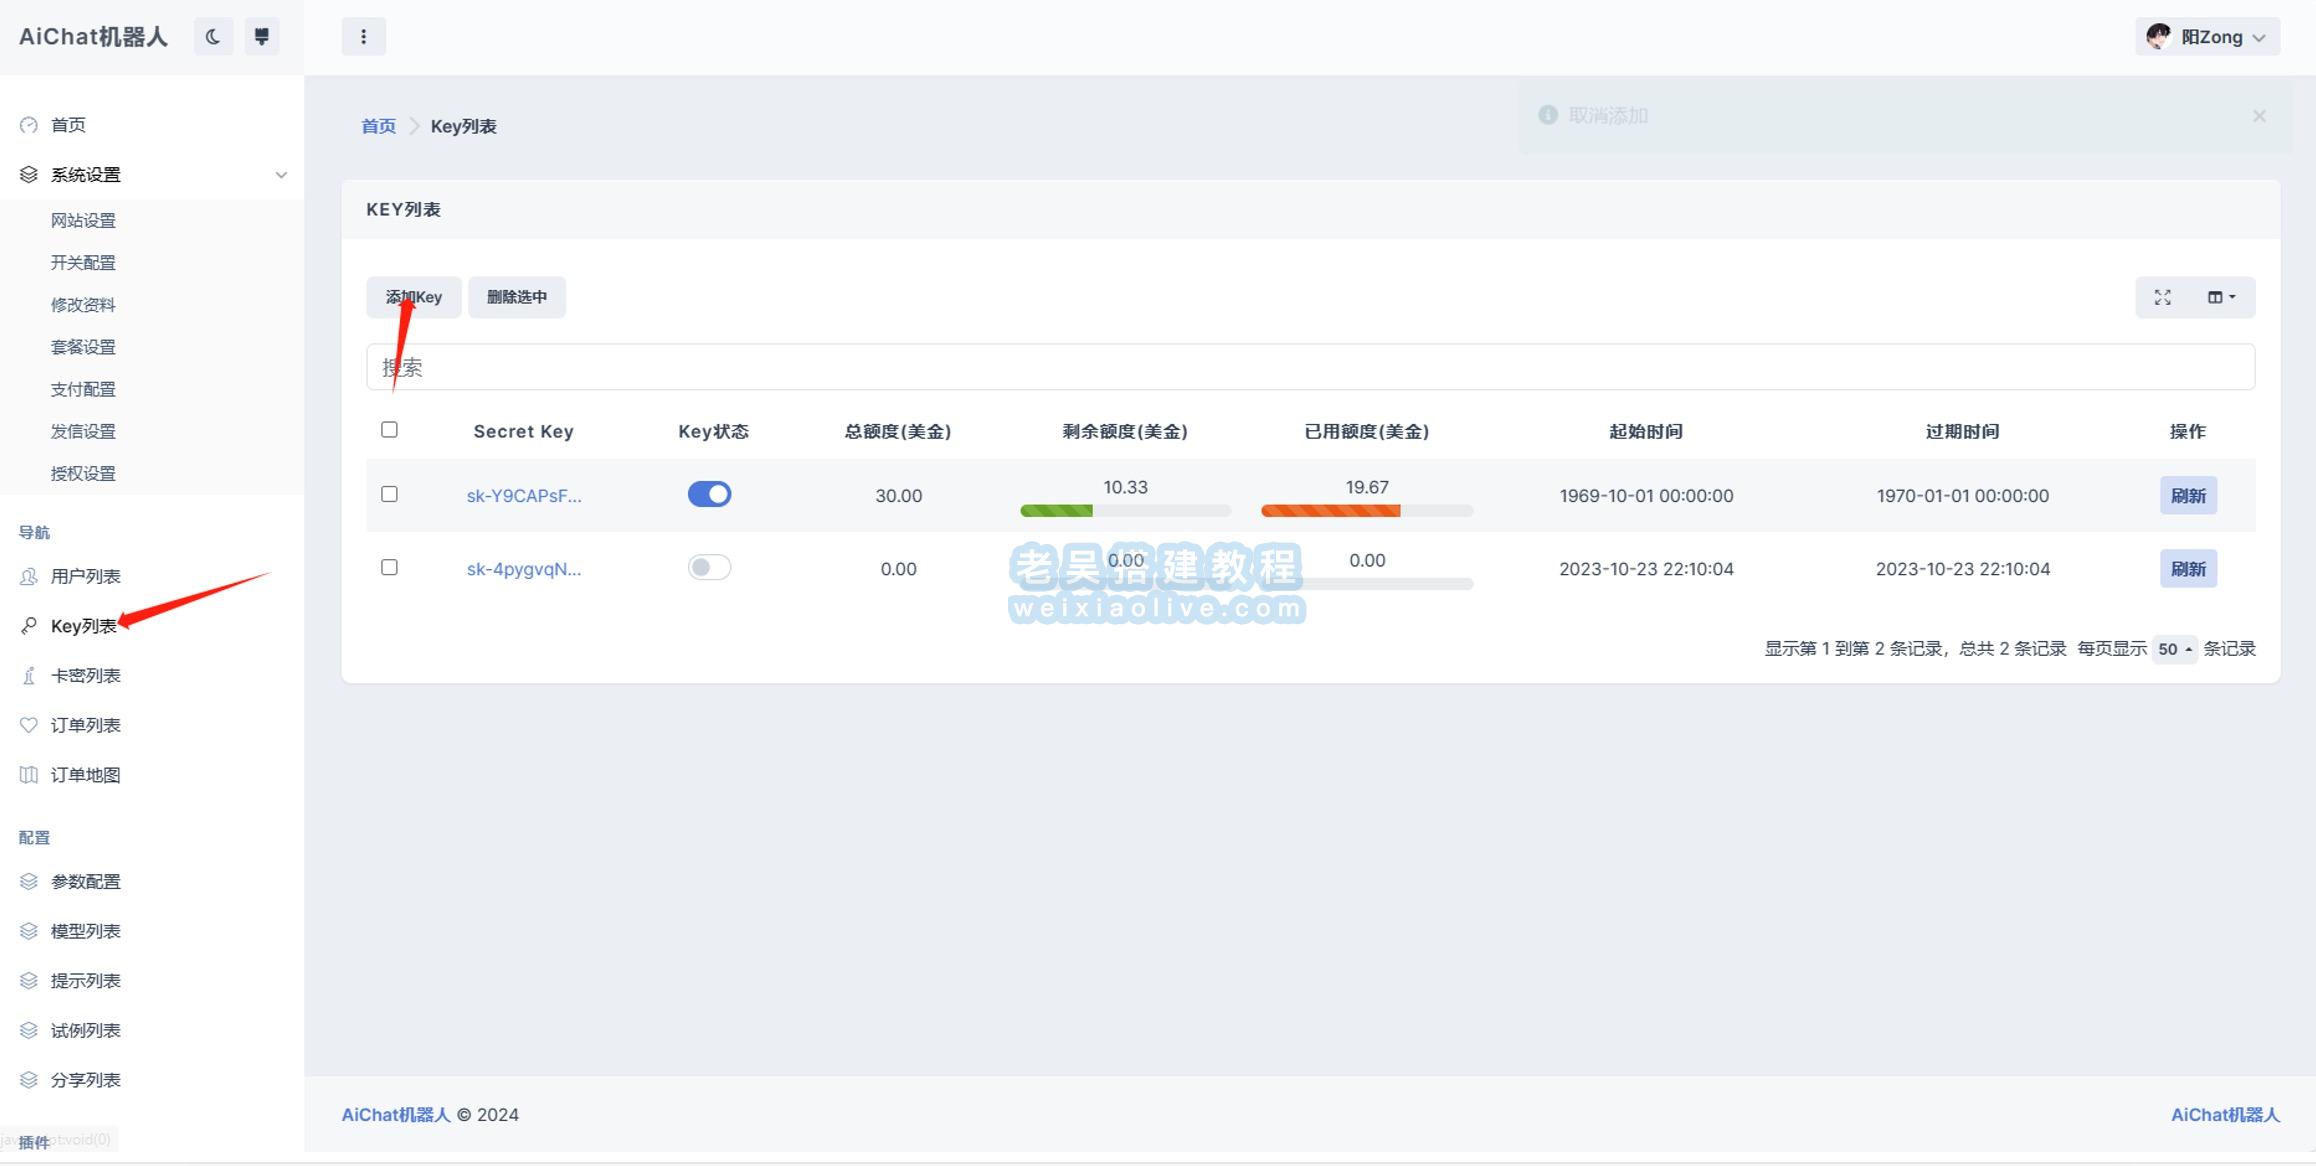This screenshot has width=2316, height=1166.
Task: Click the 添加Key button
Action: coord(413,297)
